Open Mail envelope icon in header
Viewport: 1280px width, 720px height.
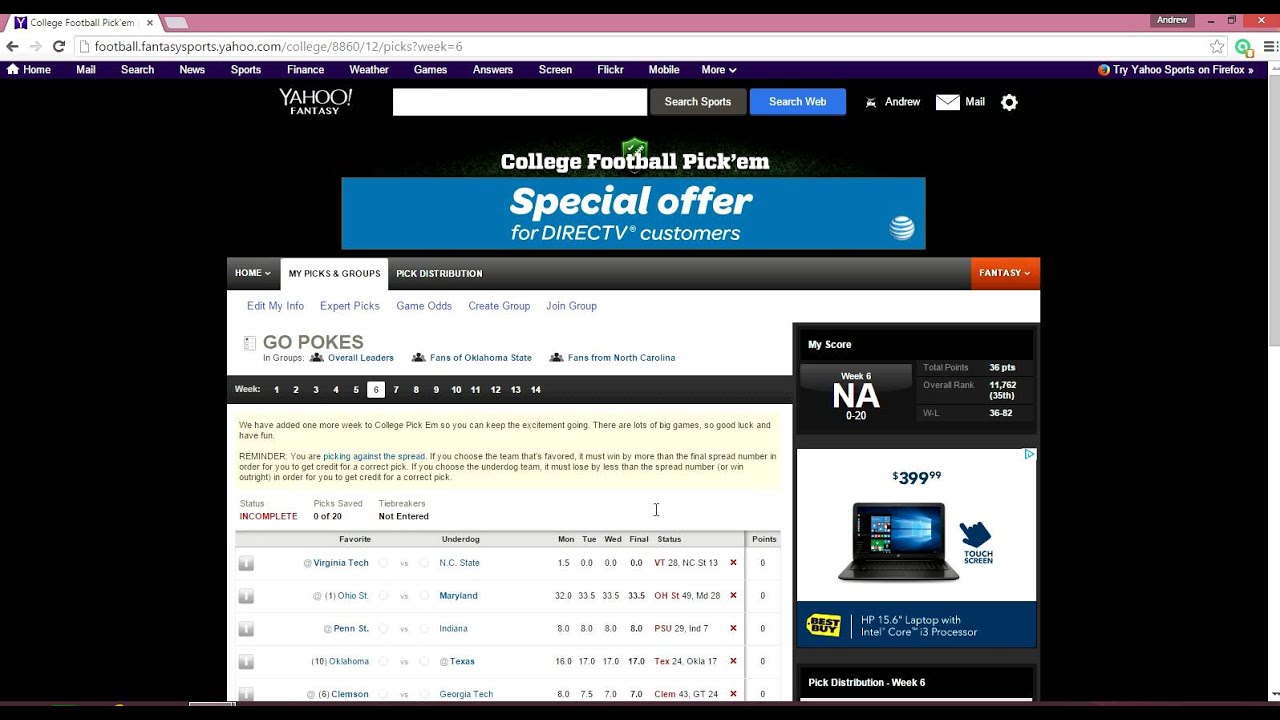tap(947, 102)
